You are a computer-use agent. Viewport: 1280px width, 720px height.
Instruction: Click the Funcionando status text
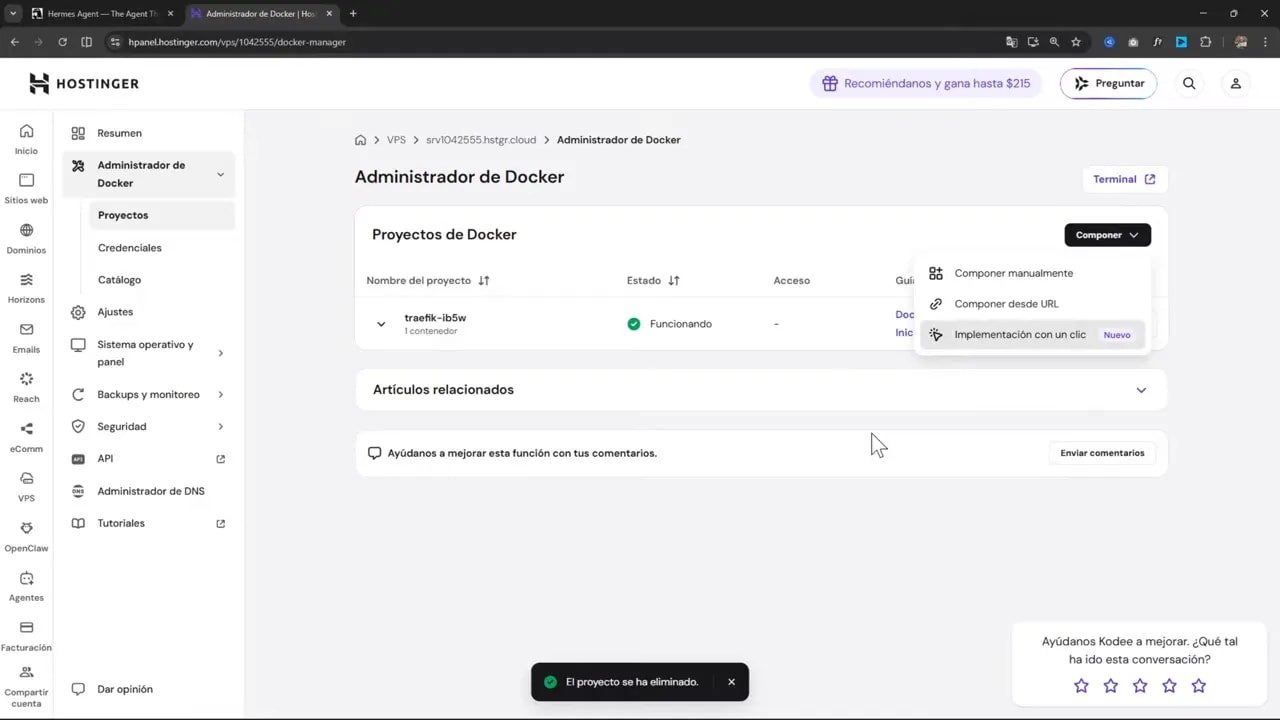point(681,324)
